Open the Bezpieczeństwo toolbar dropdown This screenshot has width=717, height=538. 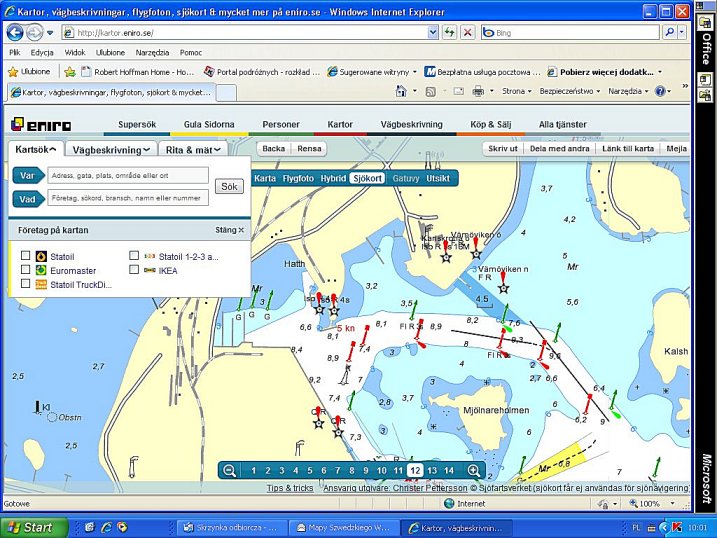(x=569, y=91)
